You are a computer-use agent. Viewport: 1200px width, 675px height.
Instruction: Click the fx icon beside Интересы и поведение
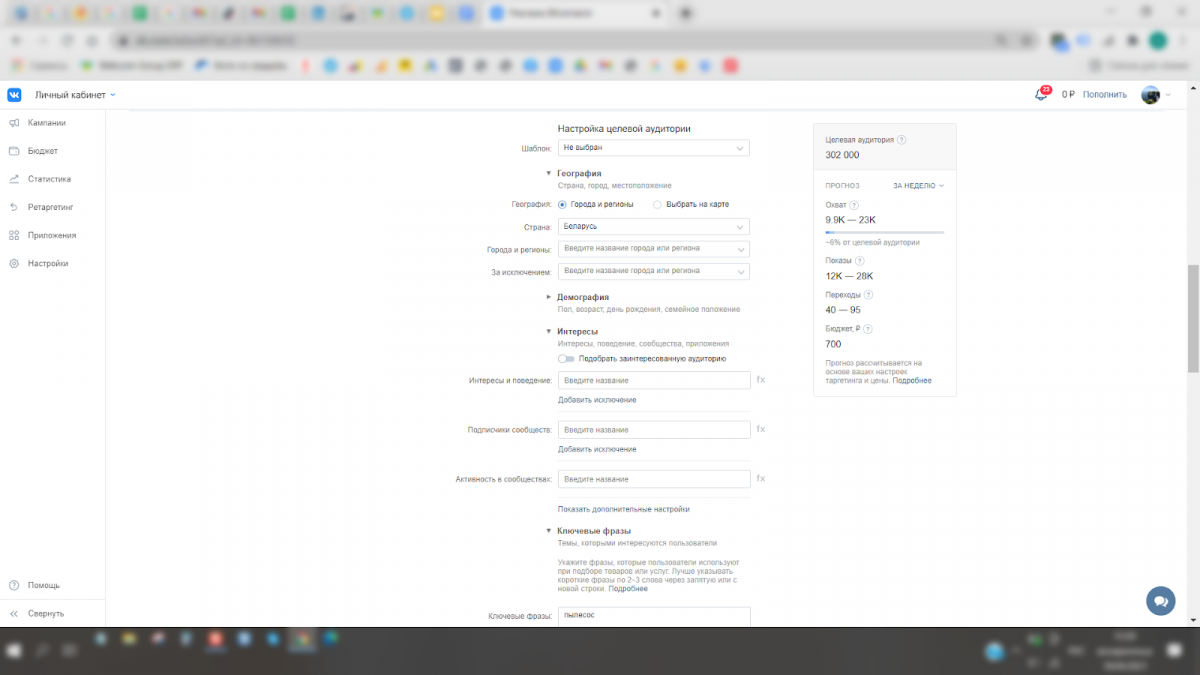tap(761, 380)
